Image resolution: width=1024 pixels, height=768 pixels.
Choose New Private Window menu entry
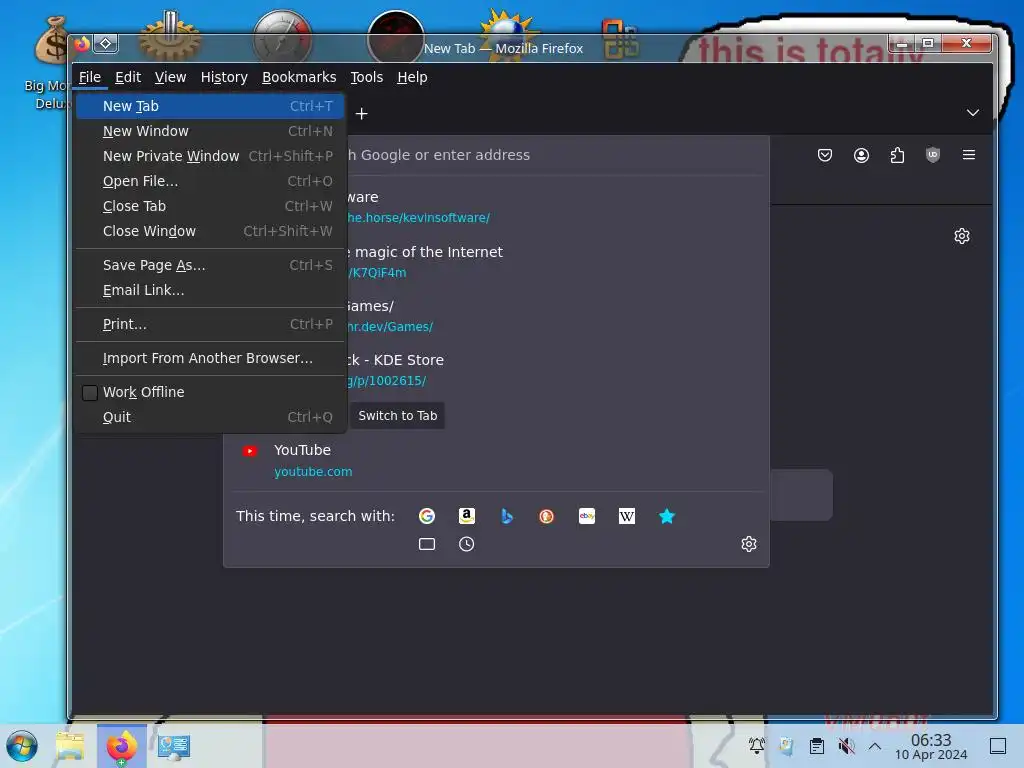pyautogui.click(x=210, y=156)
